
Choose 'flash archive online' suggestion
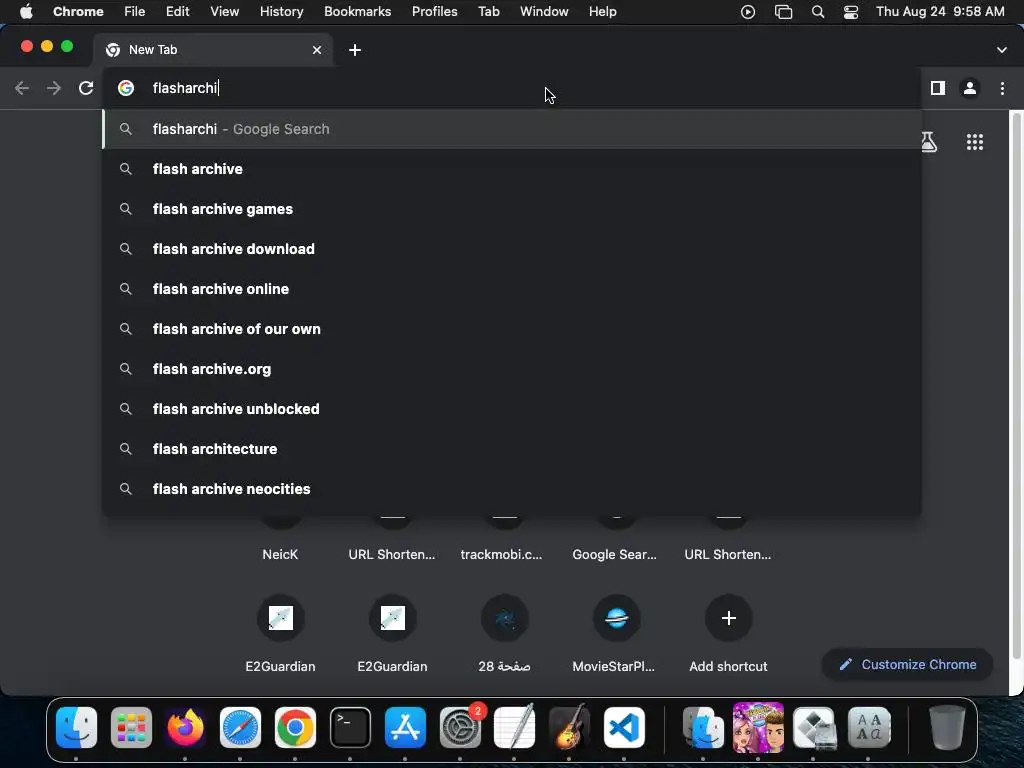[512, 289]
